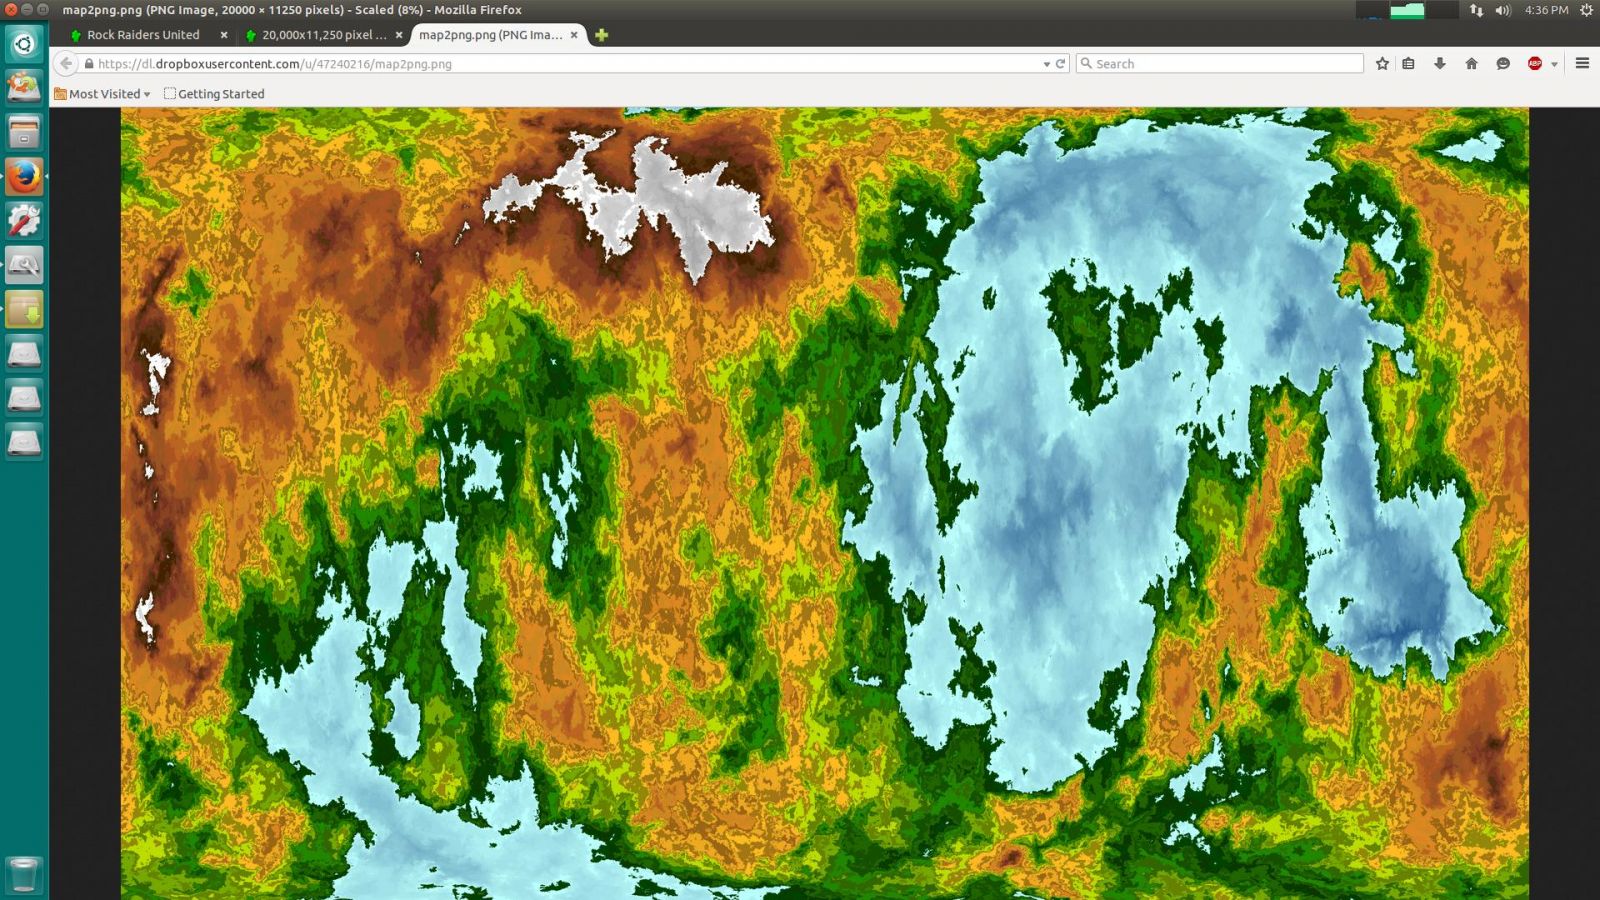Open the Firefox hamburger menu

1582,63
